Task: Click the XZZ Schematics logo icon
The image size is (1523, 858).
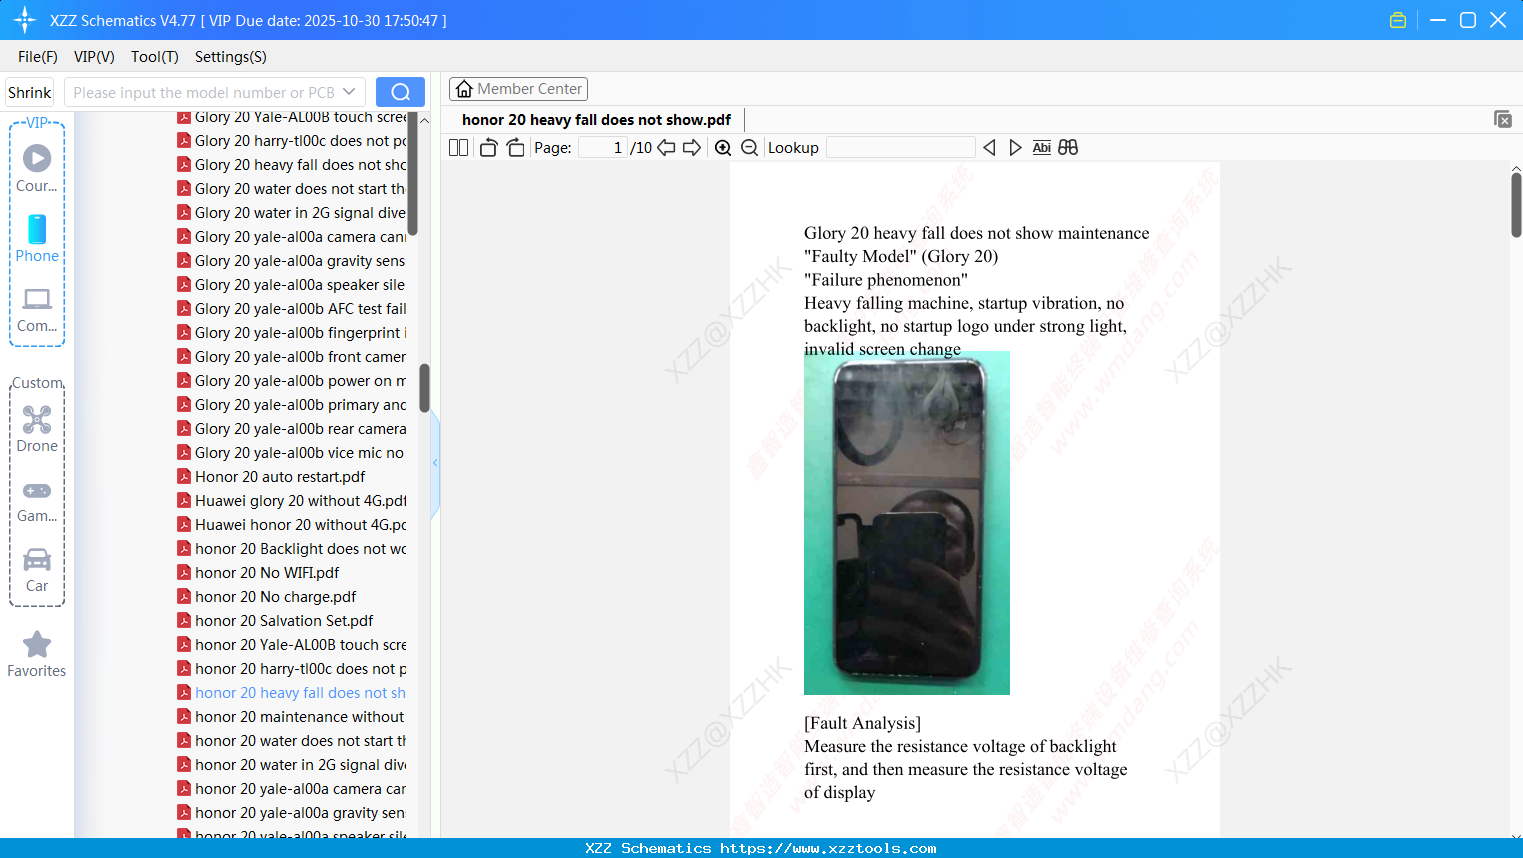Action: click(25, 20)
